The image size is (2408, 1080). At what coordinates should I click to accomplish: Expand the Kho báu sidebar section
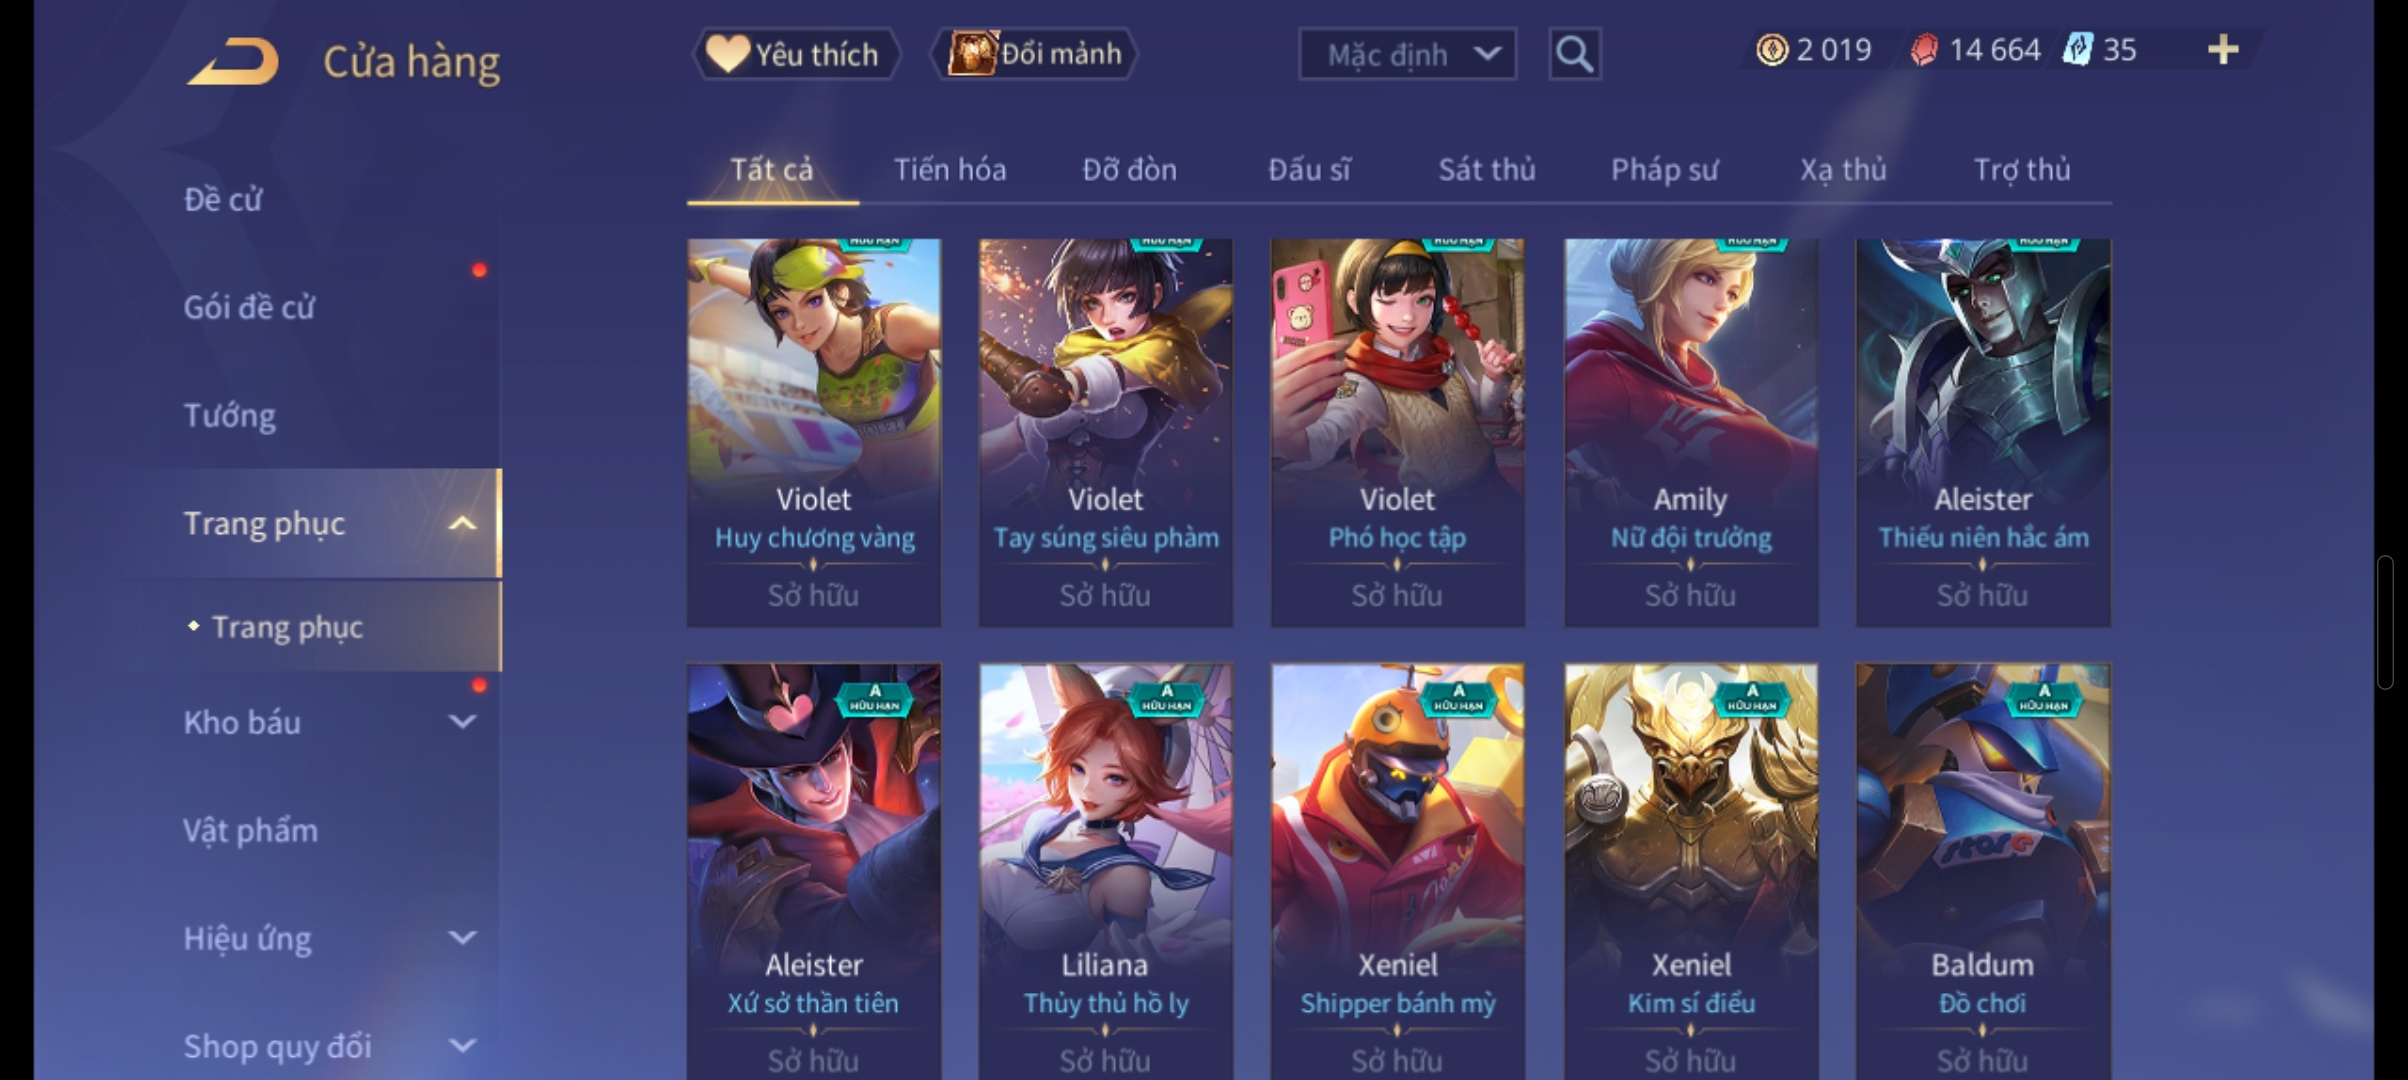(x=462, y=722)
